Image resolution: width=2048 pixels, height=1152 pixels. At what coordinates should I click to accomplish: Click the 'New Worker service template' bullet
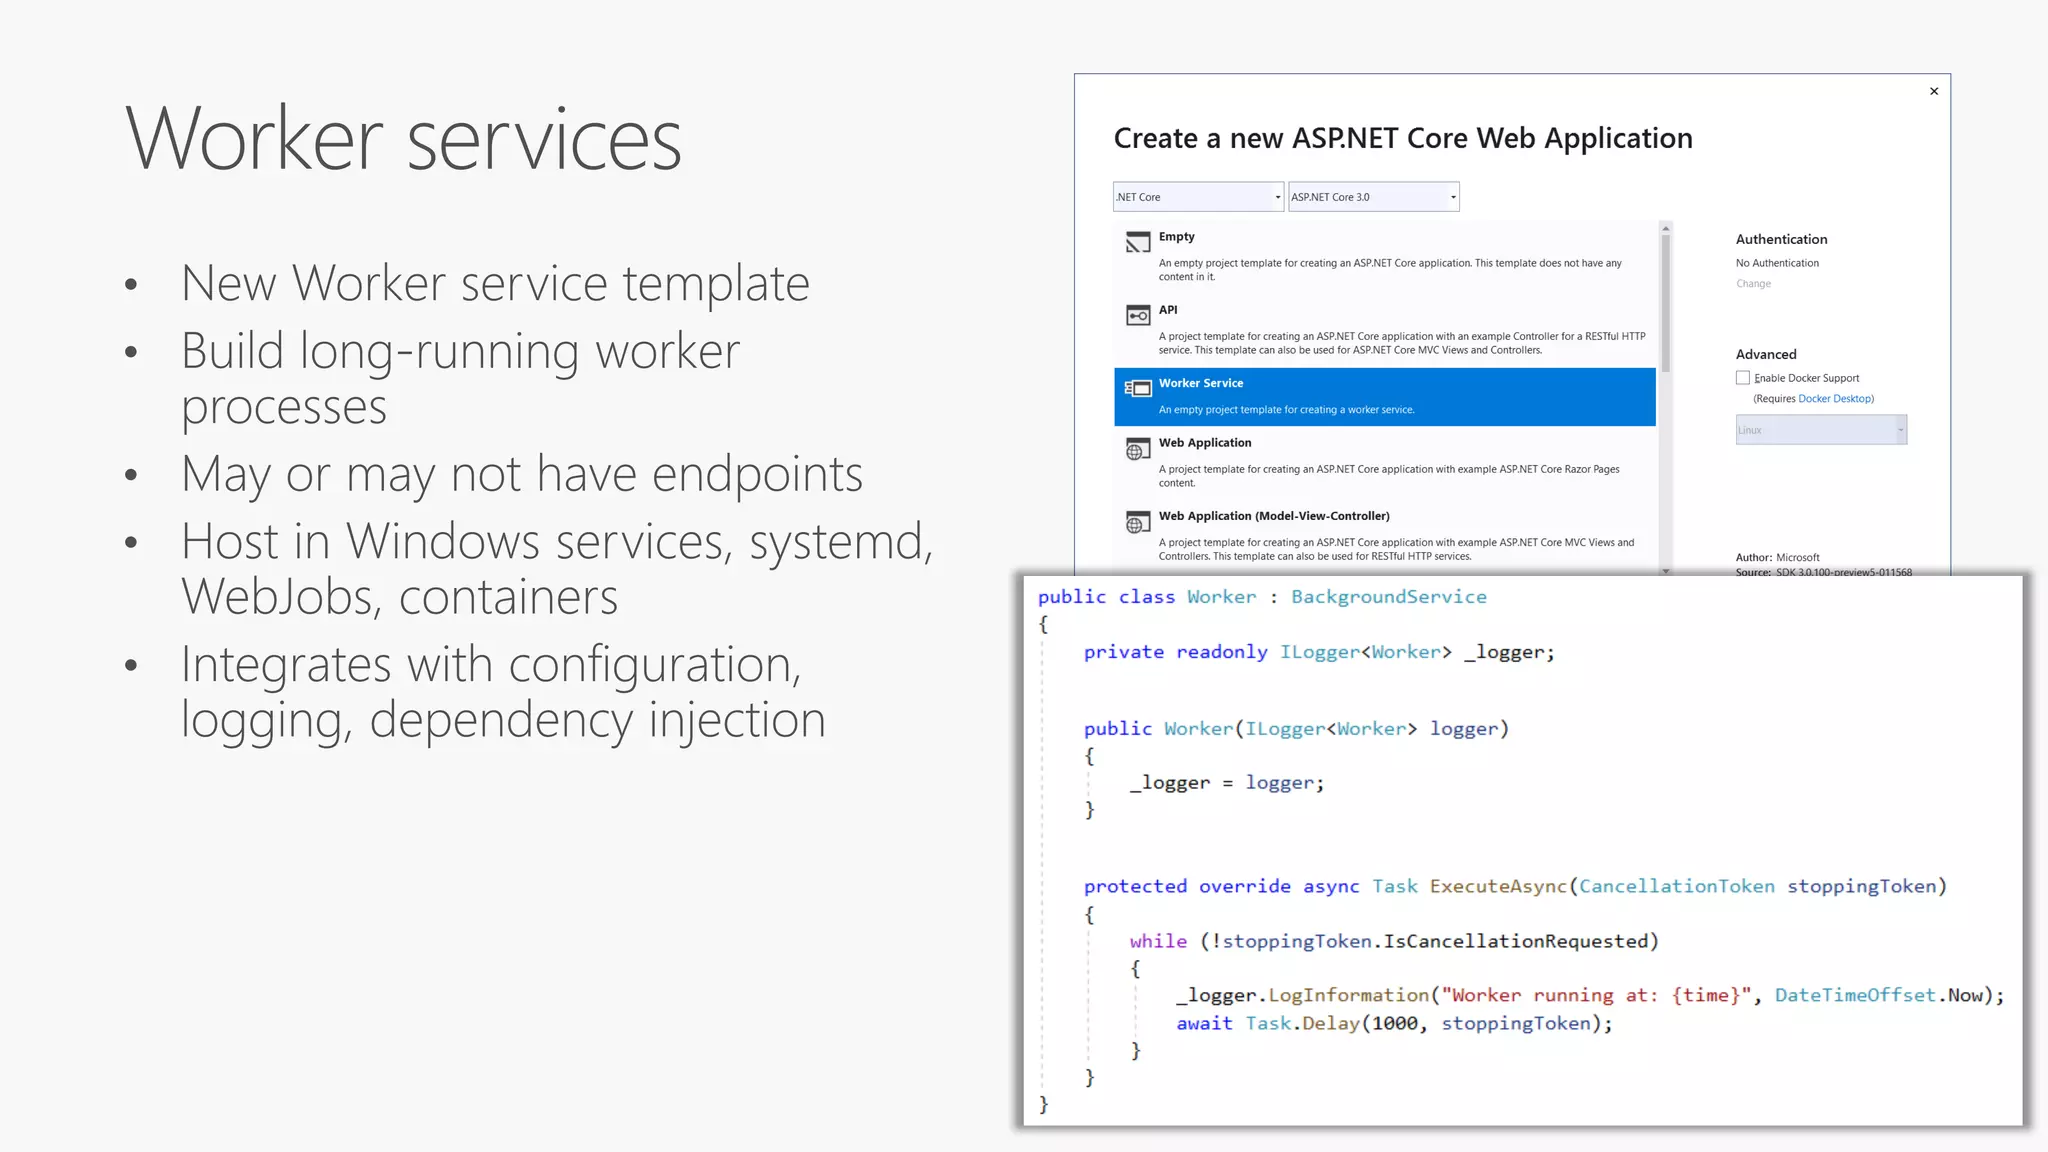(495, 283)
